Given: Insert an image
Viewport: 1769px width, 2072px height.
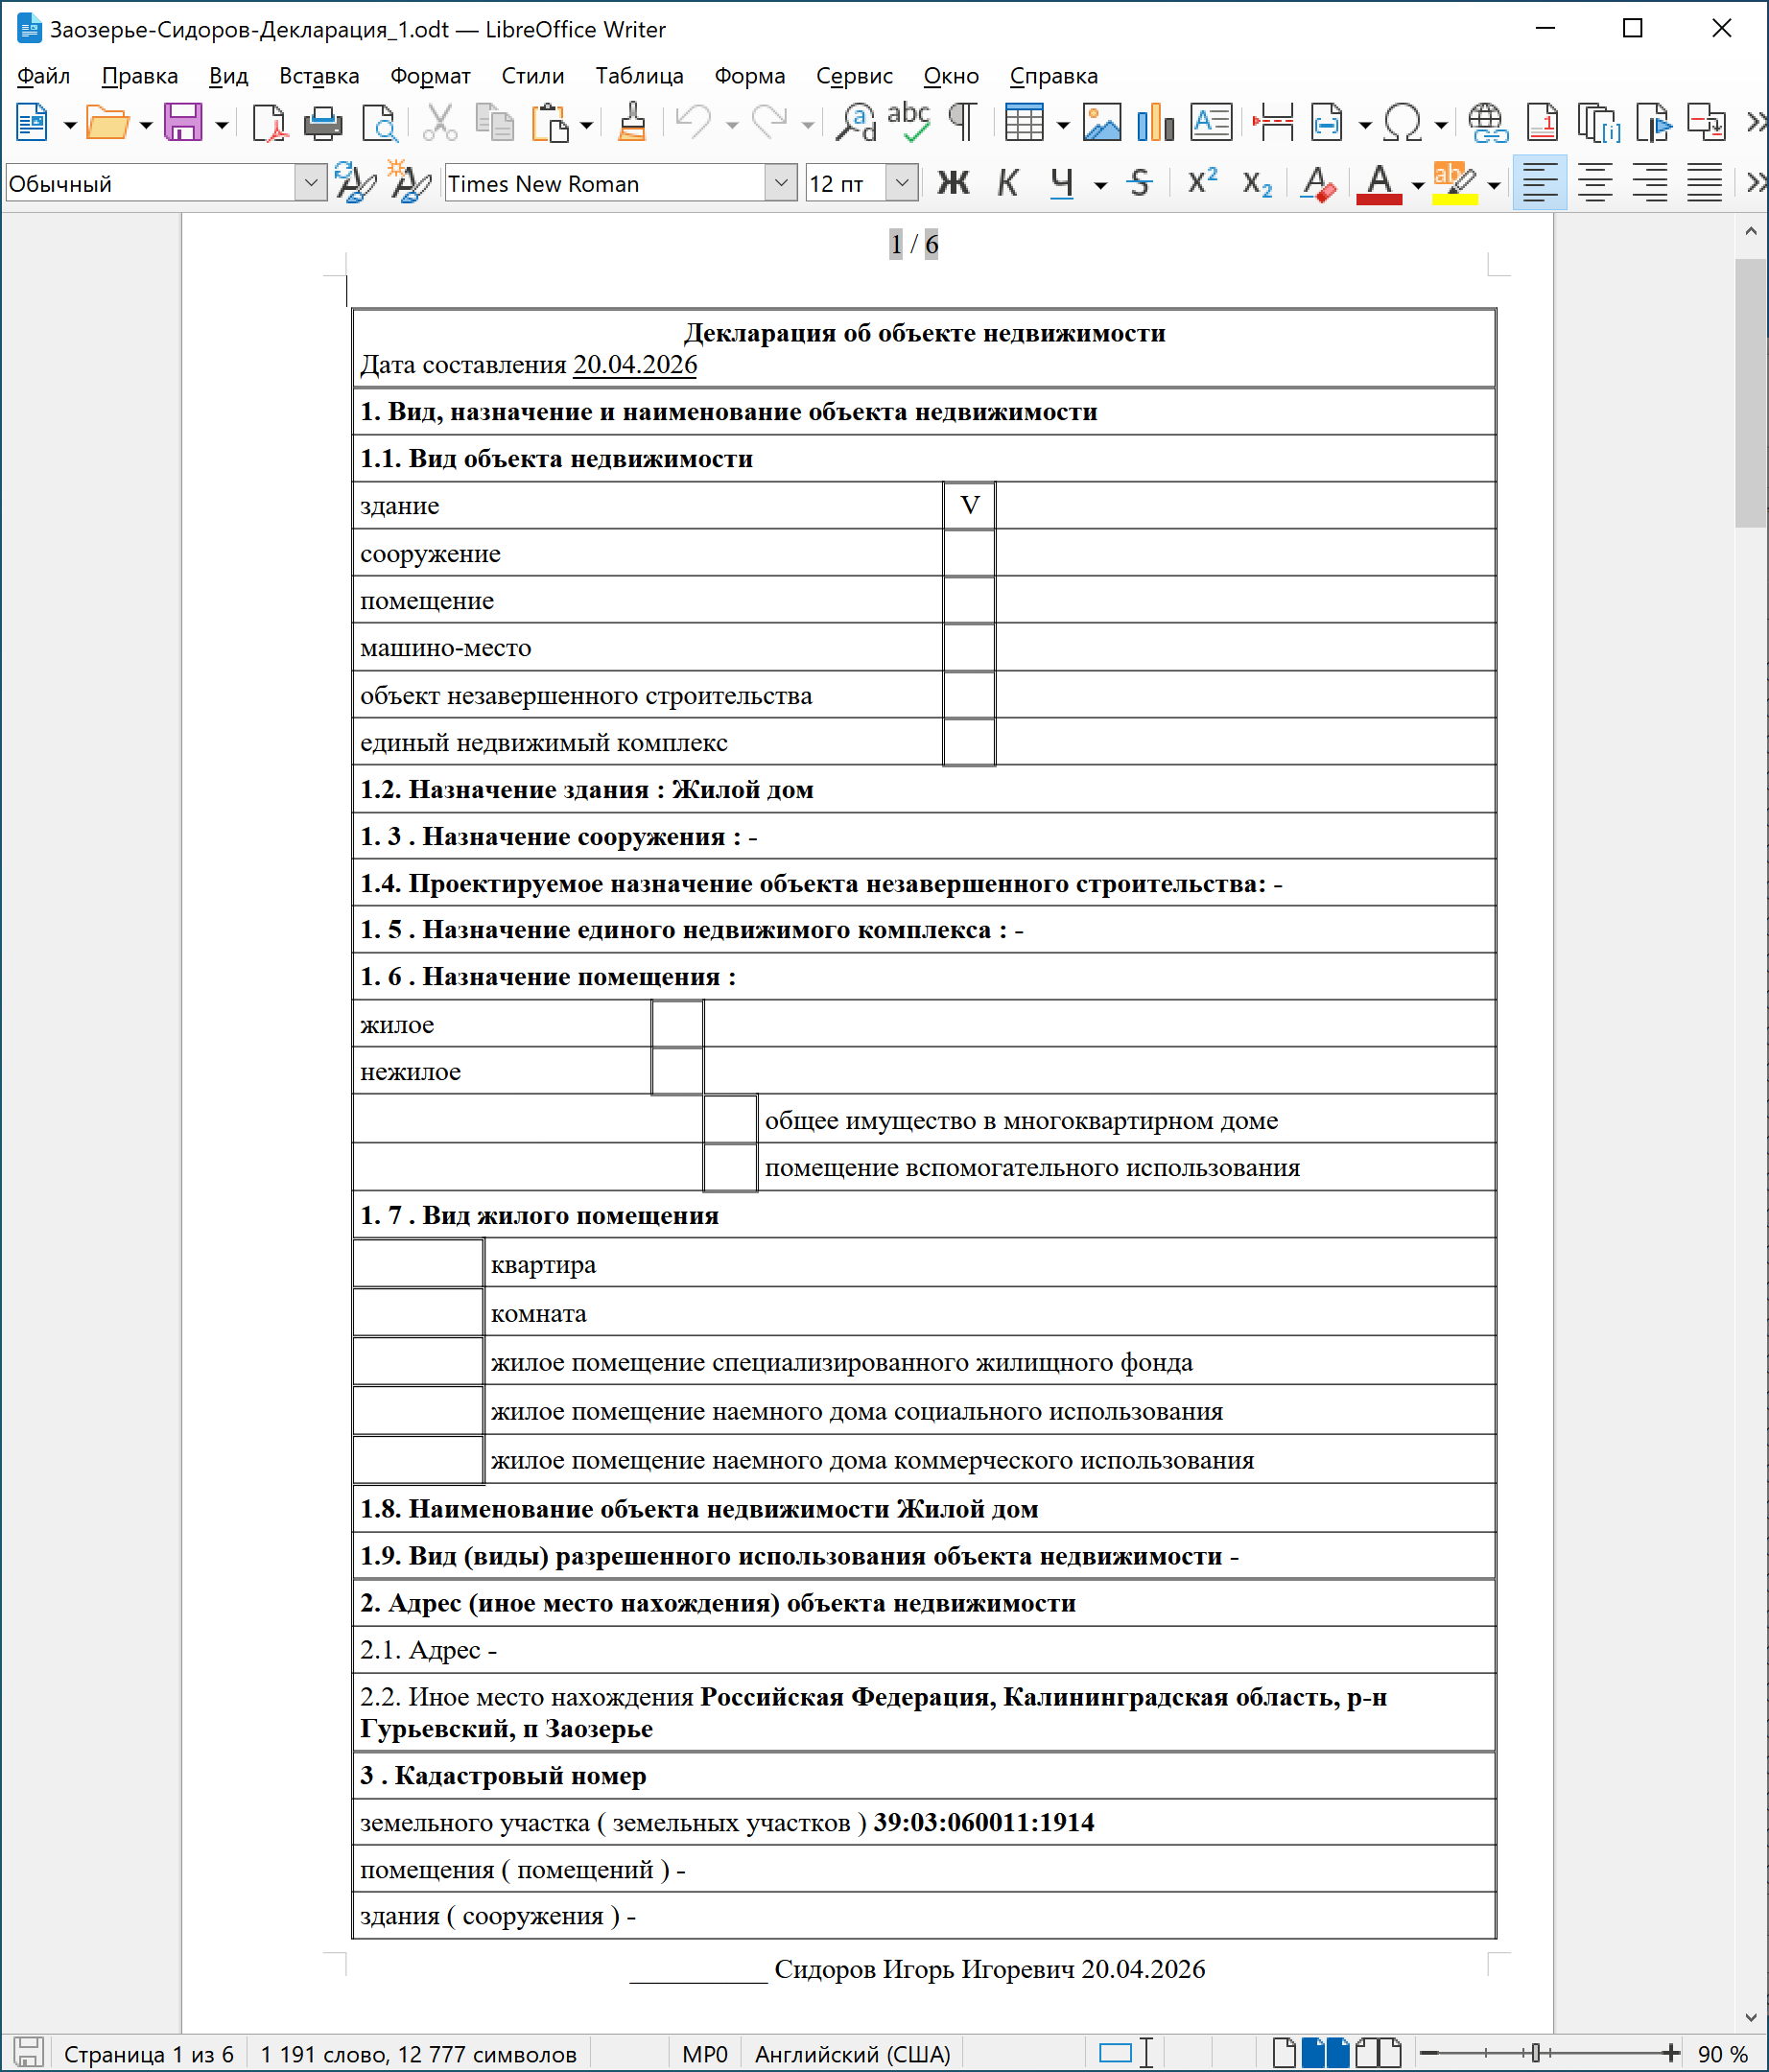Looking at the screenshot, I should click(x=1102, y=123).
